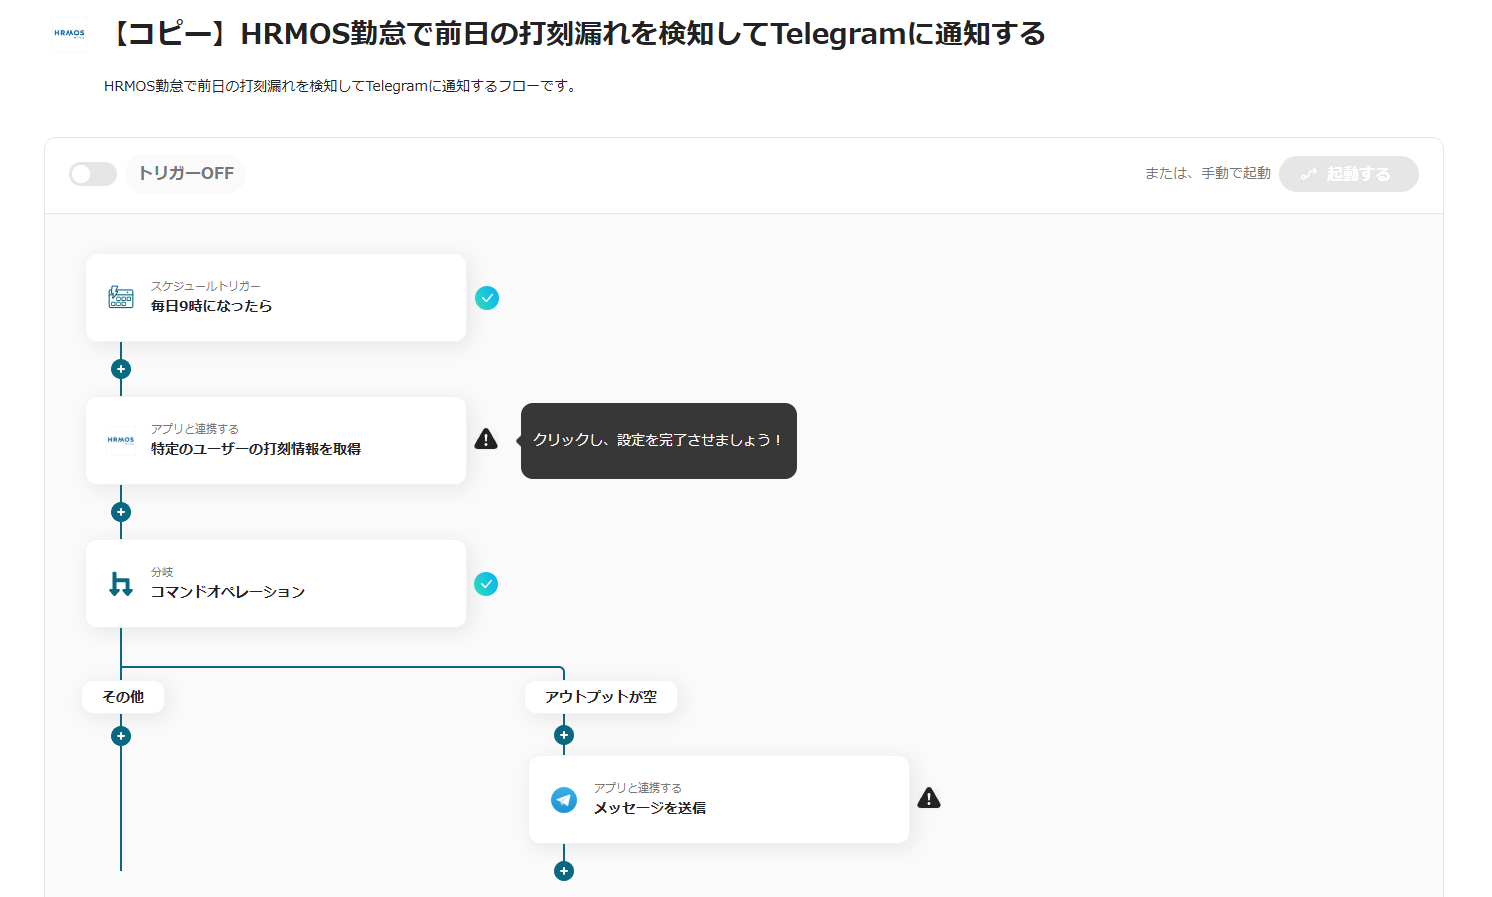1492x897 pixels.
Task: Click the Telegram paper plane icon
Action: click(x=564, y=800)
